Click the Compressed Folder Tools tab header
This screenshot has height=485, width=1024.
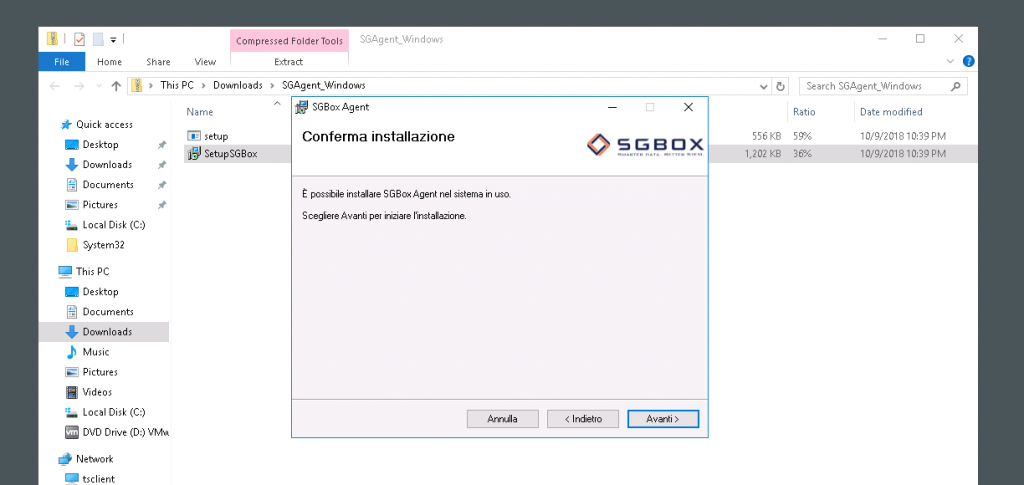[289, 40]
